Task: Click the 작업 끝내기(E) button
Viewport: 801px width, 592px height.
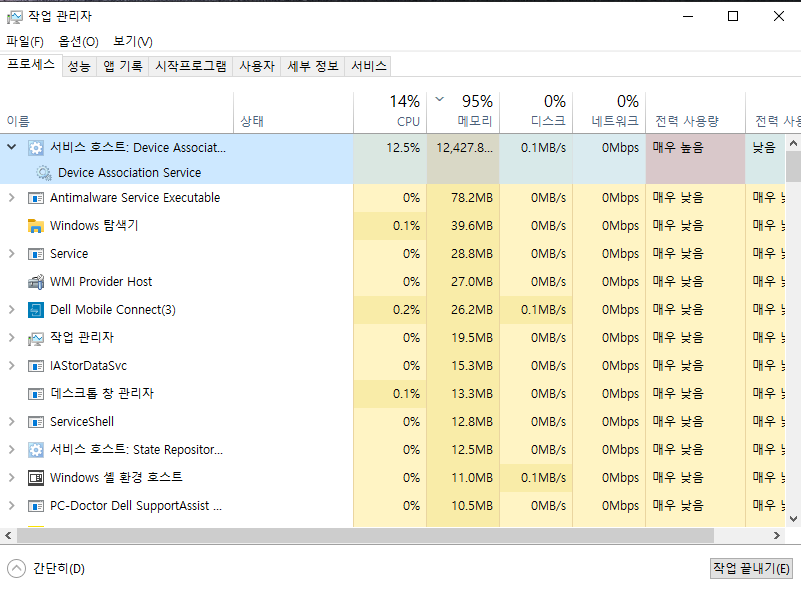Action: 751,568
